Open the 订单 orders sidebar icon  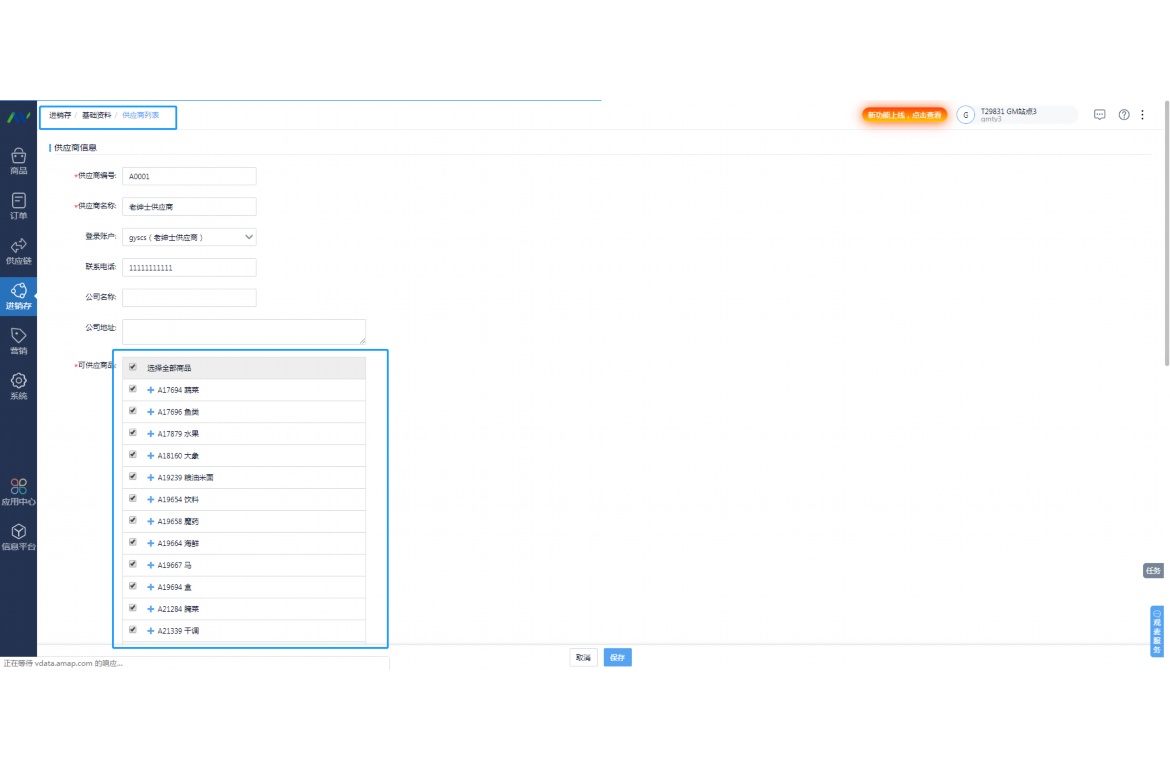coord(18,205)
